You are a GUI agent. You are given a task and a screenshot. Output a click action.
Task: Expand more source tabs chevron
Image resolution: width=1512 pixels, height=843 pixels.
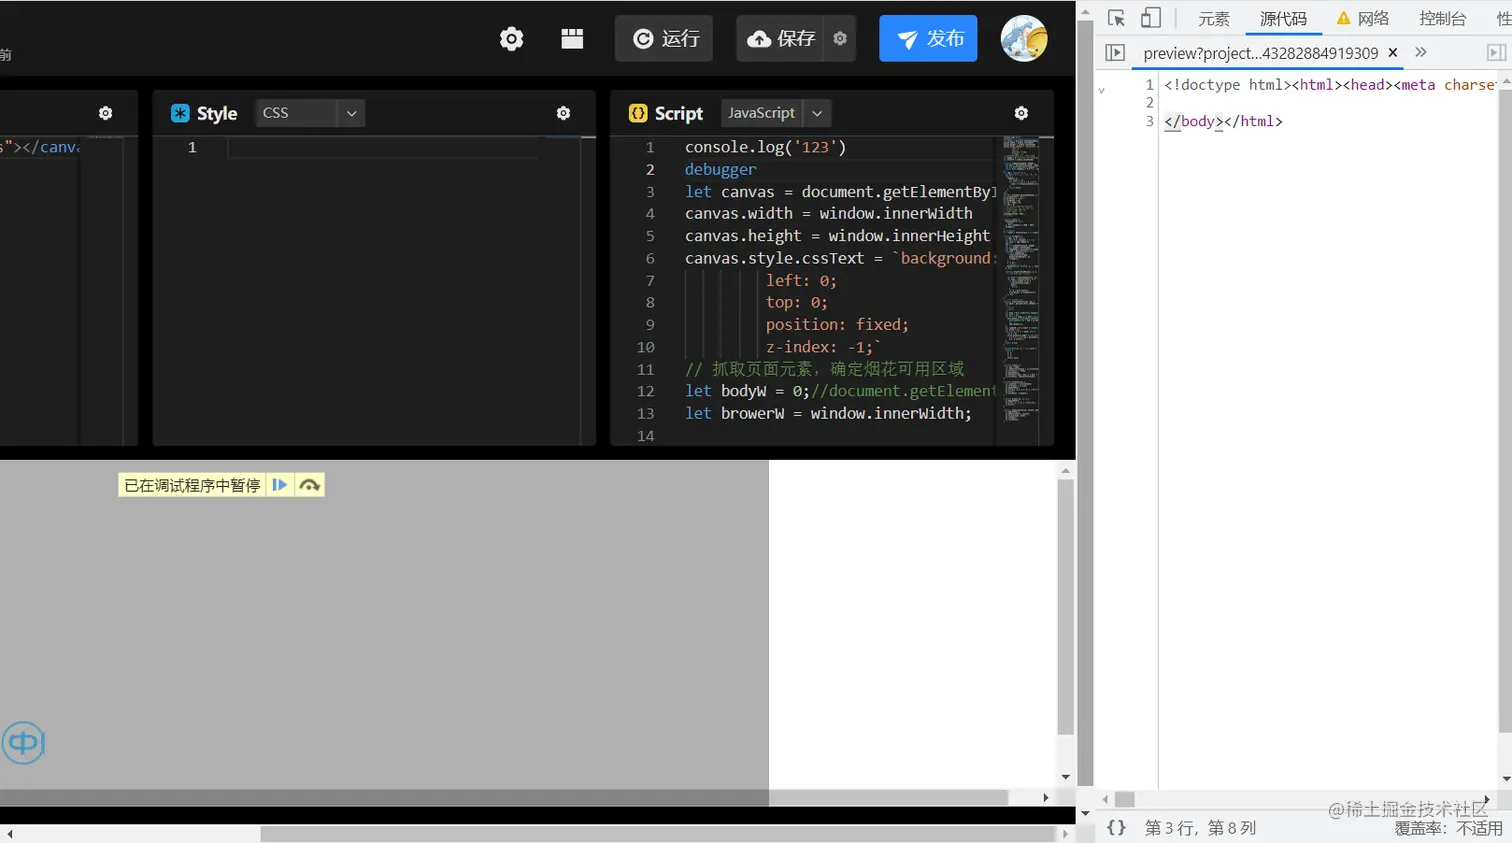pyautogui.click(x=1421, y=52)
